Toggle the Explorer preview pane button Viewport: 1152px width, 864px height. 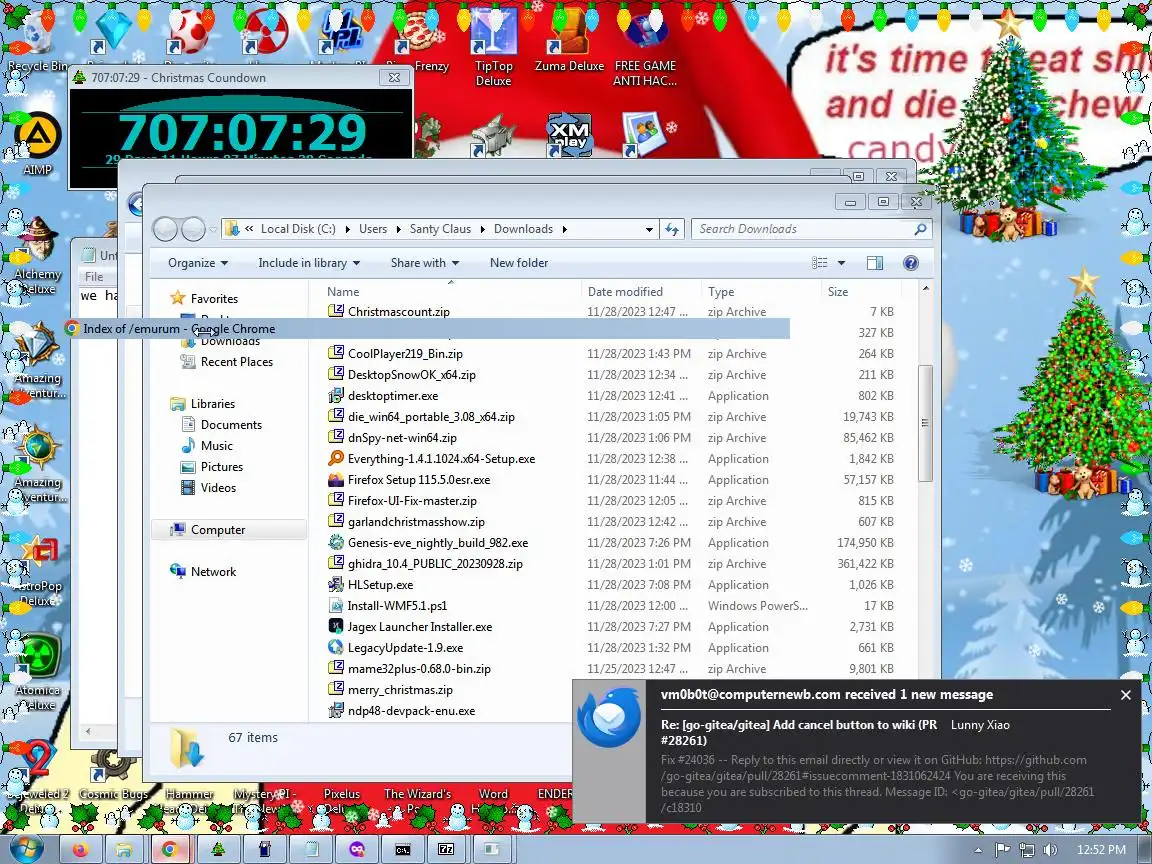click(874, 263)
